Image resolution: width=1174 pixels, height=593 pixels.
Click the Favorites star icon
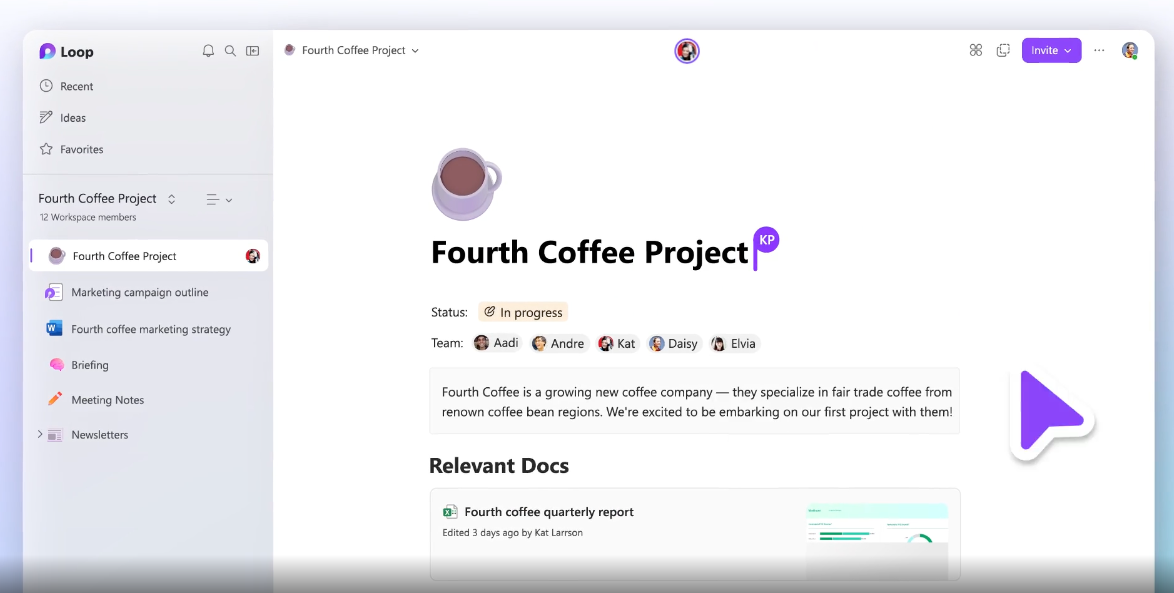(x=46, y=148)
